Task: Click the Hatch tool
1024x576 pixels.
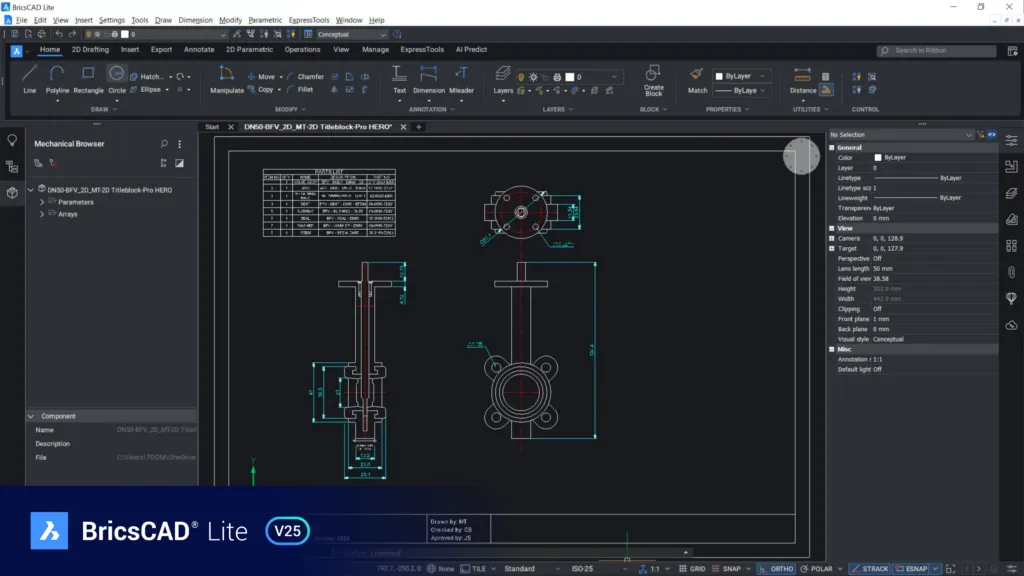Action: pyautogui.click(x=147, y=76)
